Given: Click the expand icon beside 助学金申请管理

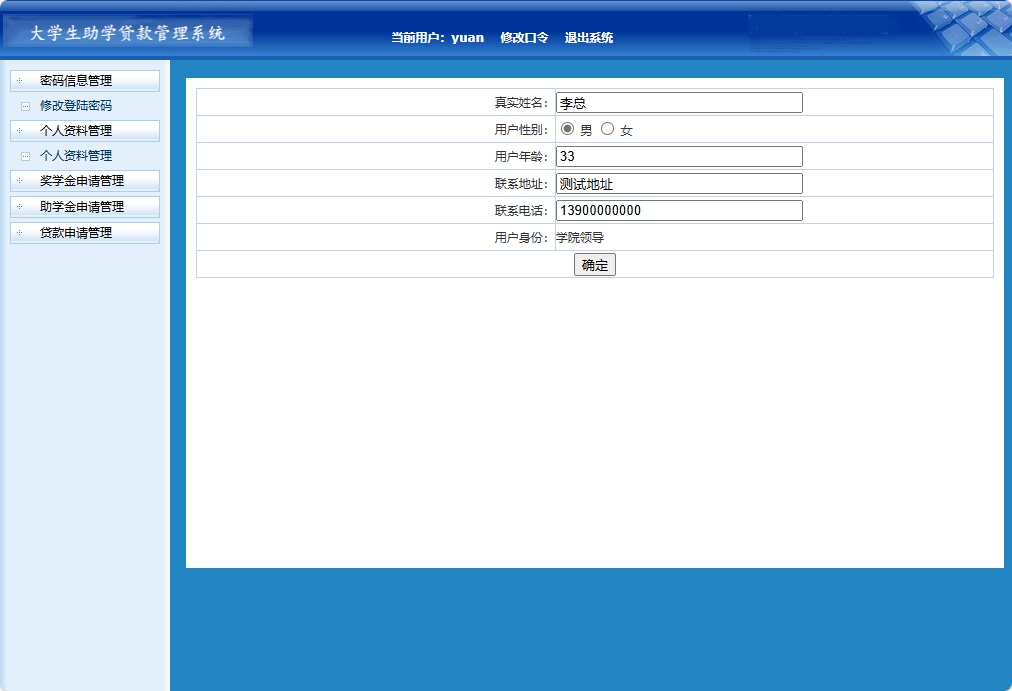Looking at the screenshot, I should pyautogui.click(x=22, y=207).
